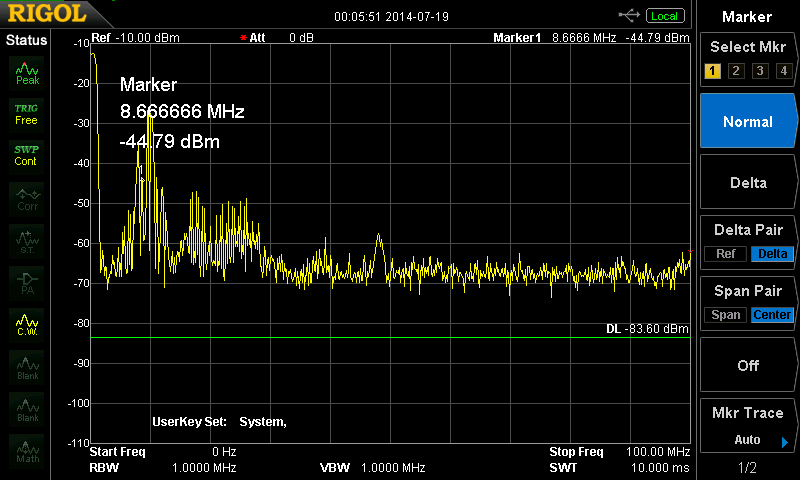
Task: Click the DL -83.60 dBm label
Action: (647, 329)
